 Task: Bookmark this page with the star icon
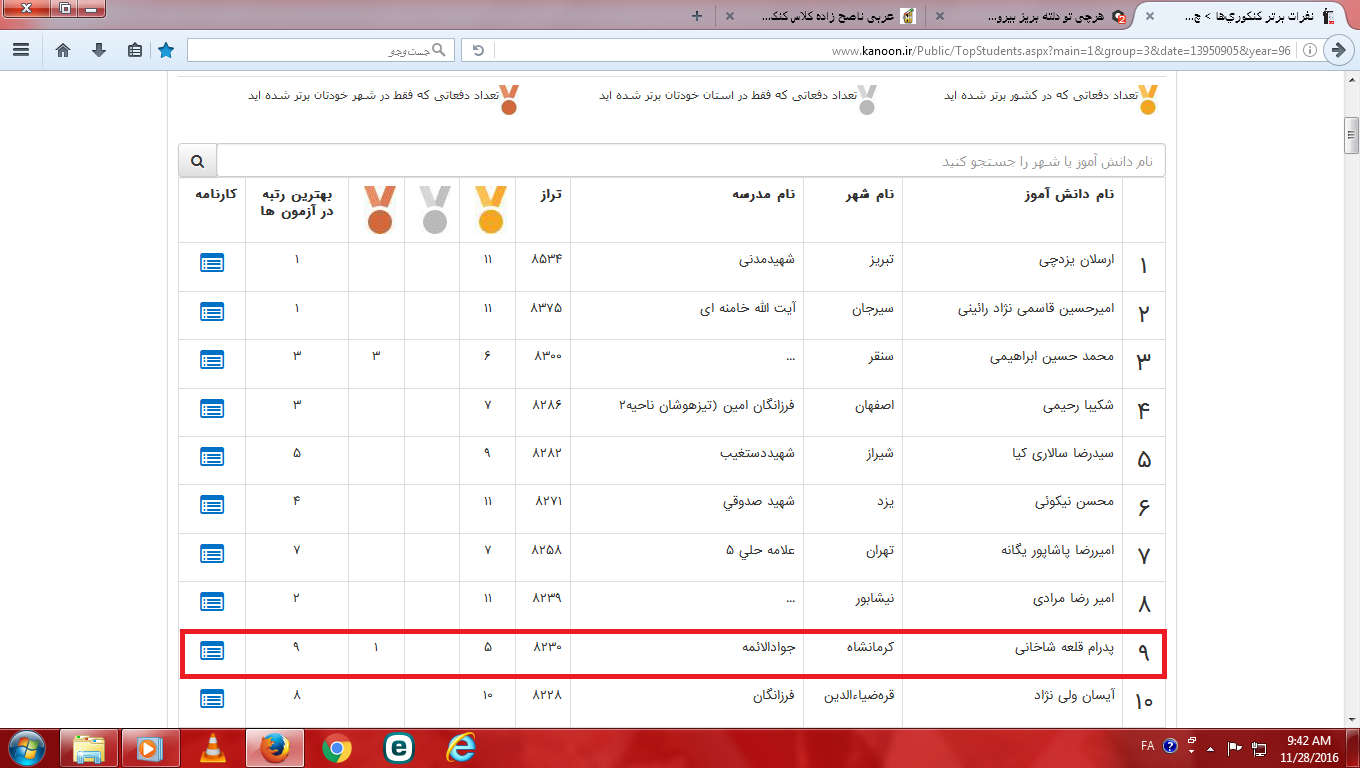(166, 50)
